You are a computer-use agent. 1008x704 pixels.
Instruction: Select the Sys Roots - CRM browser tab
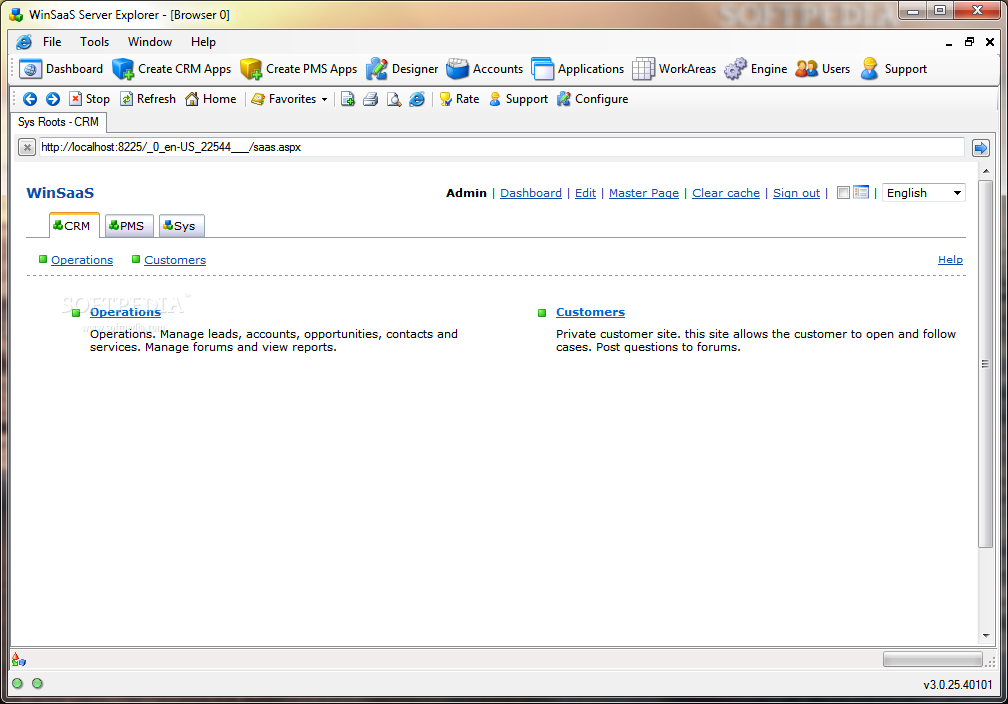point(58,122)
